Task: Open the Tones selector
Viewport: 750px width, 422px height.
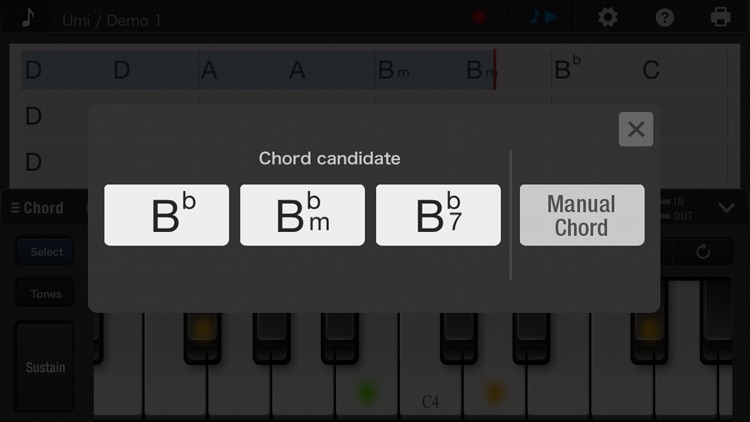Action: pyautogui.click(x=46, y=294)
